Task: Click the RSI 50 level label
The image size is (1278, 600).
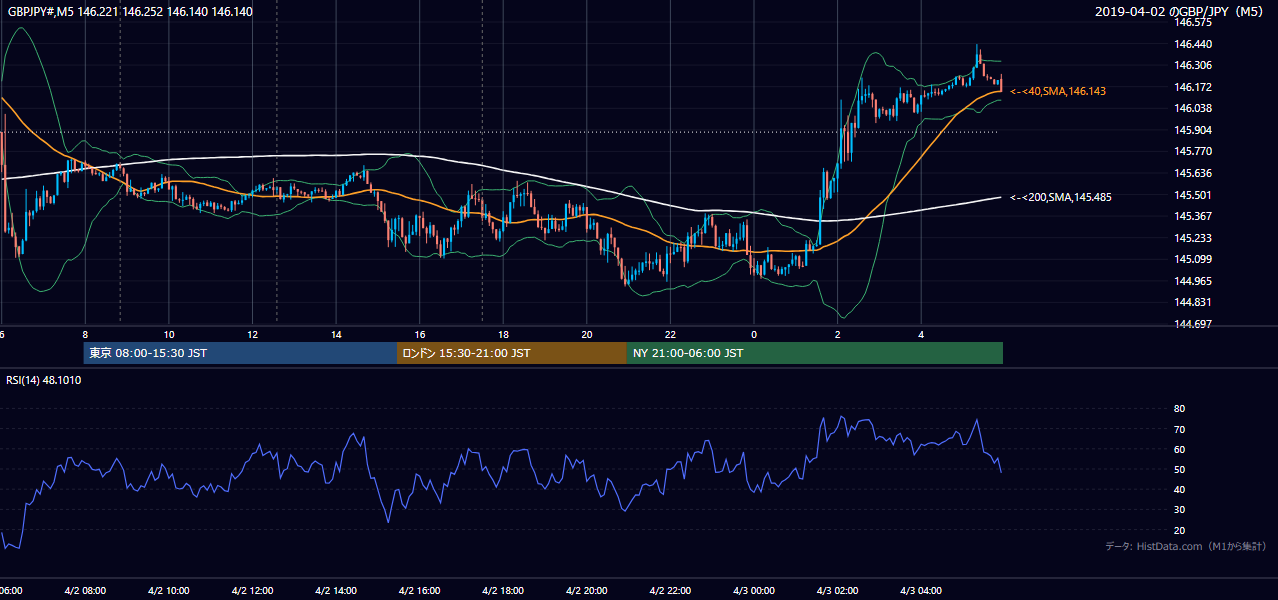Action: coord(1179,469)
